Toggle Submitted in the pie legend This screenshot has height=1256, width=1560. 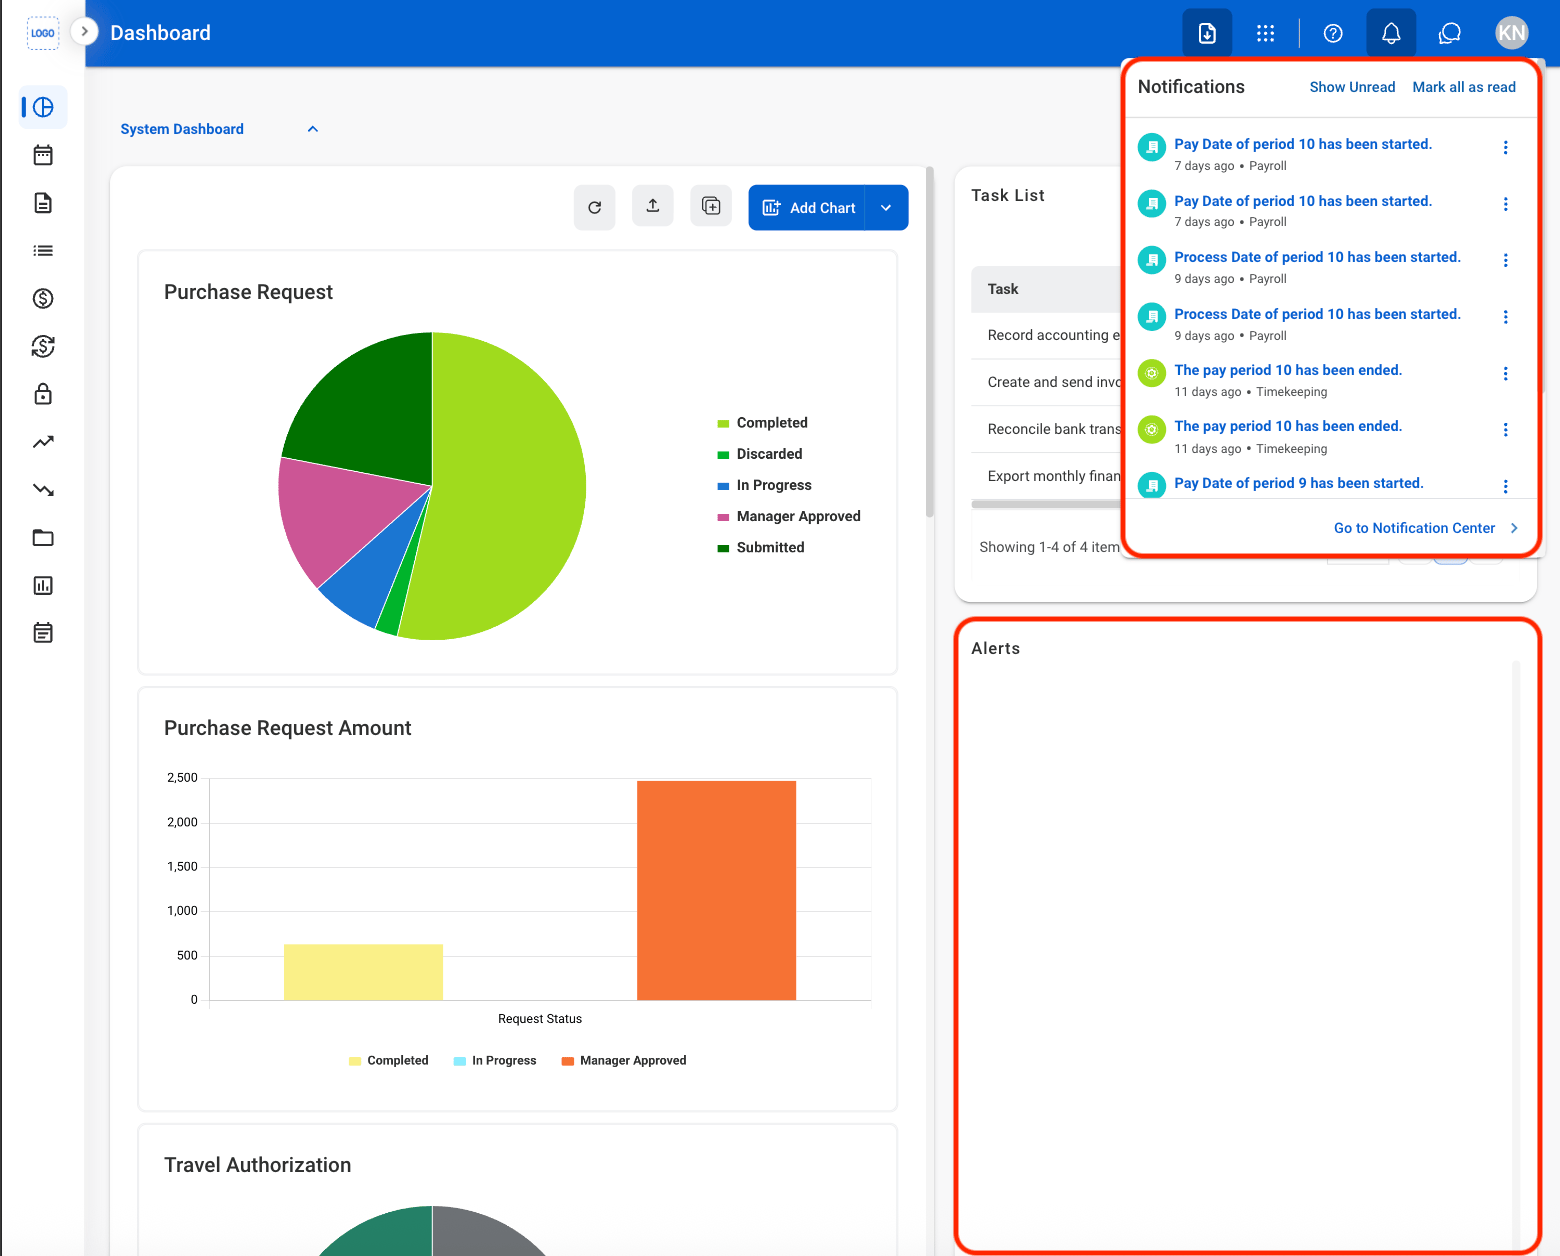[761, 547]
